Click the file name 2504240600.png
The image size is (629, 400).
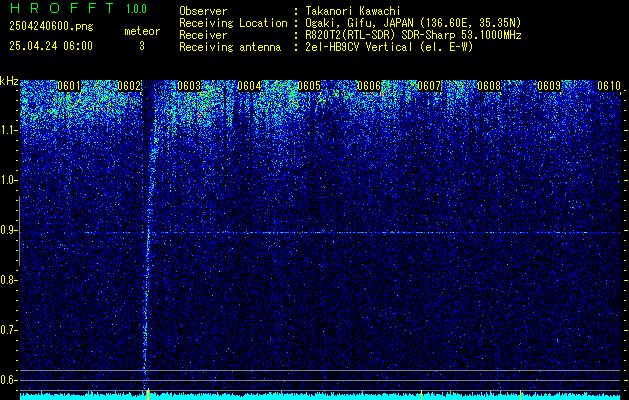click(51, 26)
